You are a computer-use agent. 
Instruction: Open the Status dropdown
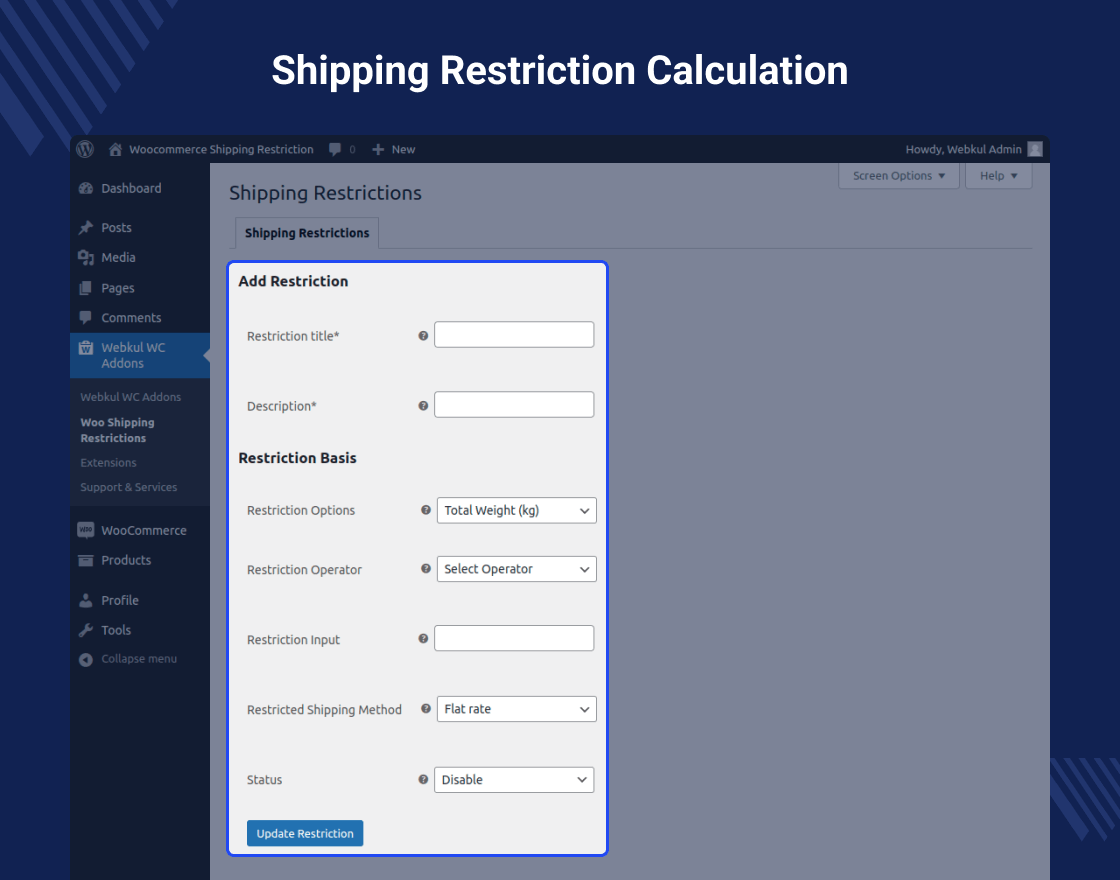[514, 780]
